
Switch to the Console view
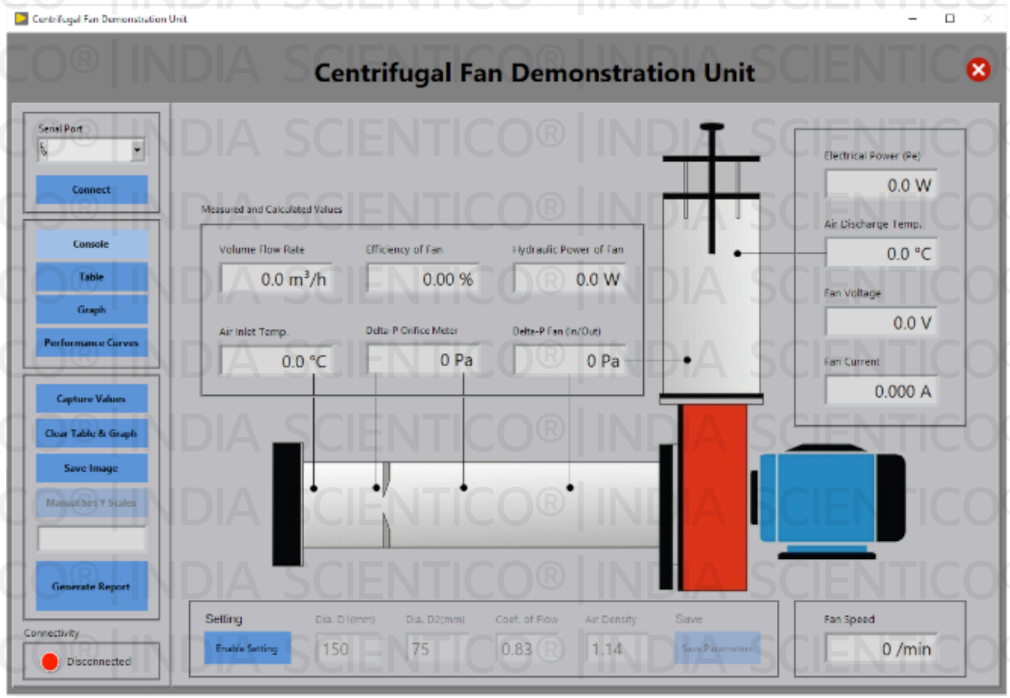tap(92, 243)
